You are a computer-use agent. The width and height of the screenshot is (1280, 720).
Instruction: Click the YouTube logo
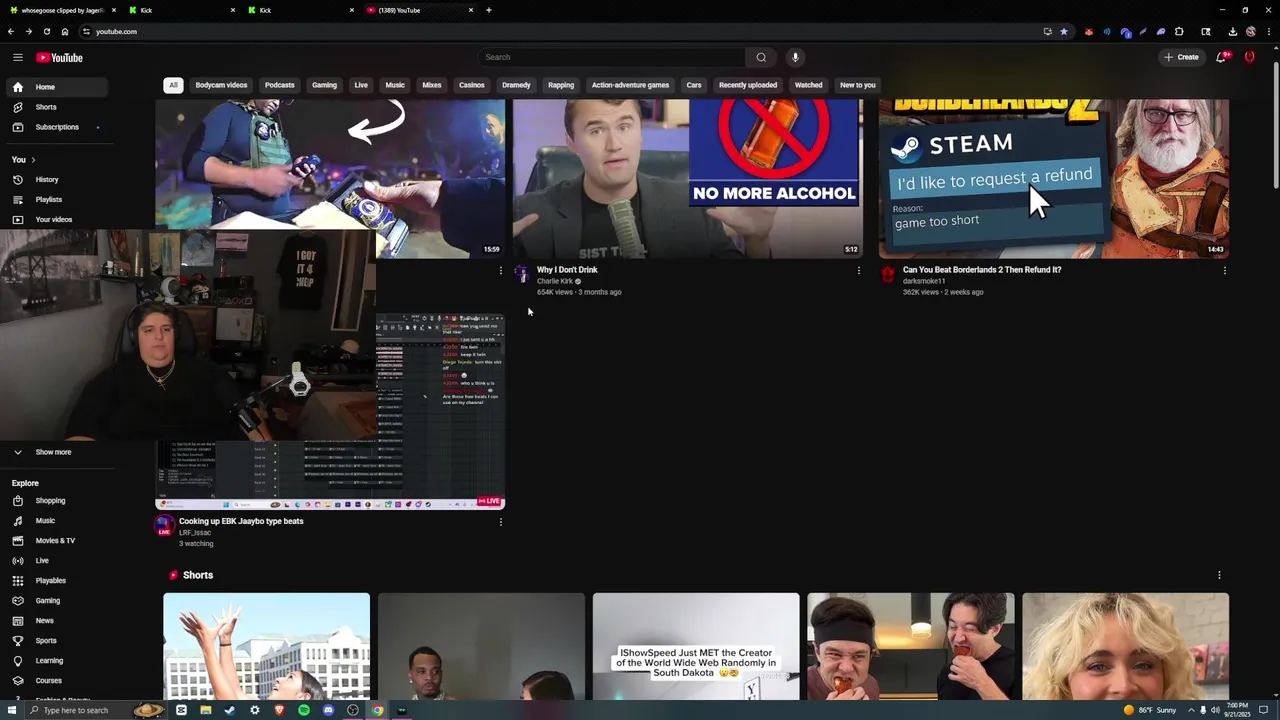59,57
